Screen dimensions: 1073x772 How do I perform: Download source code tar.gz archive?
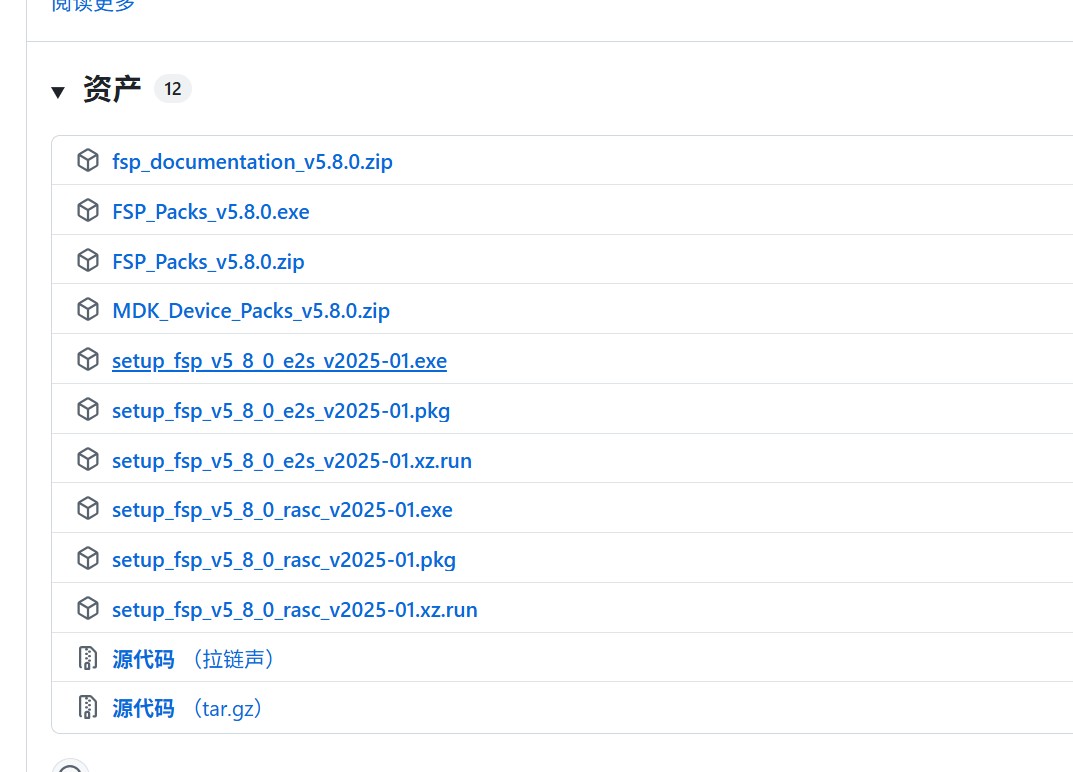[187, 708]
